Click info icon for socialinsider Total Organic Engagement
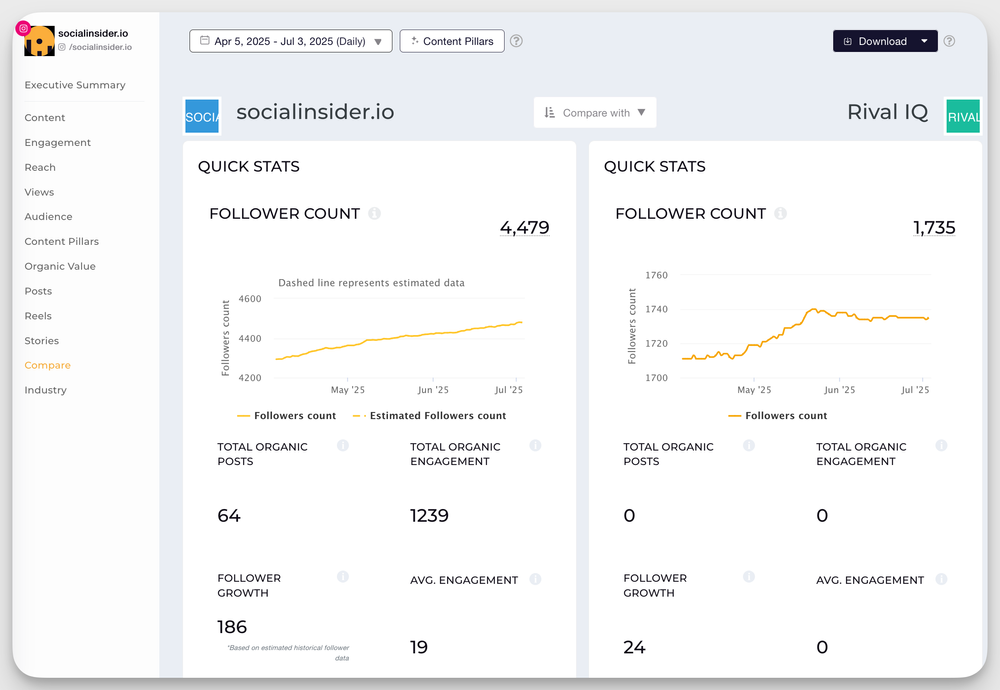1000x690 pixels. (535, 446)
